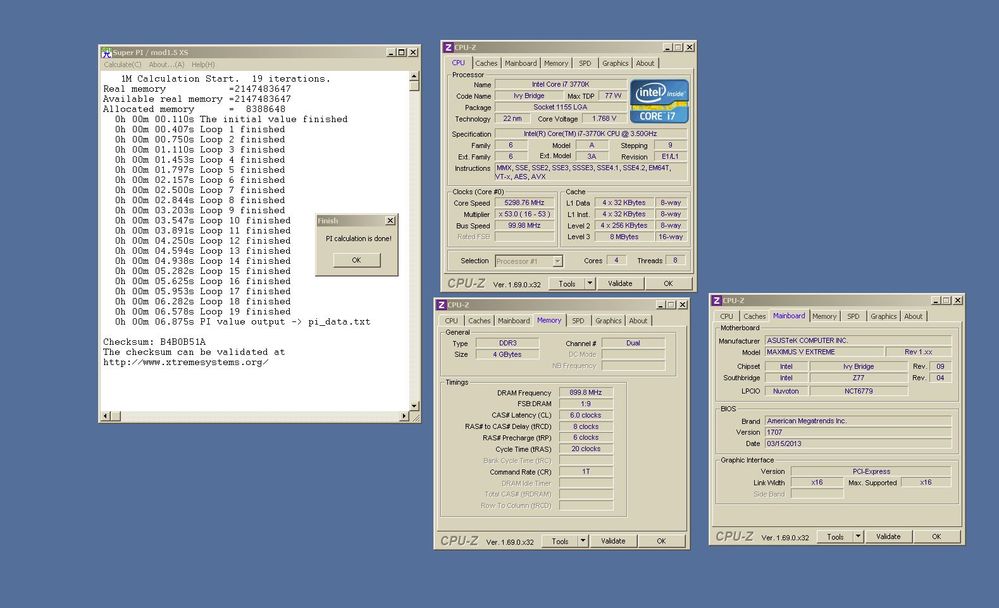999x608 pixels.
Task: Click right arrow on Super PI horizontal scrollbar
Action: (404, 416)
